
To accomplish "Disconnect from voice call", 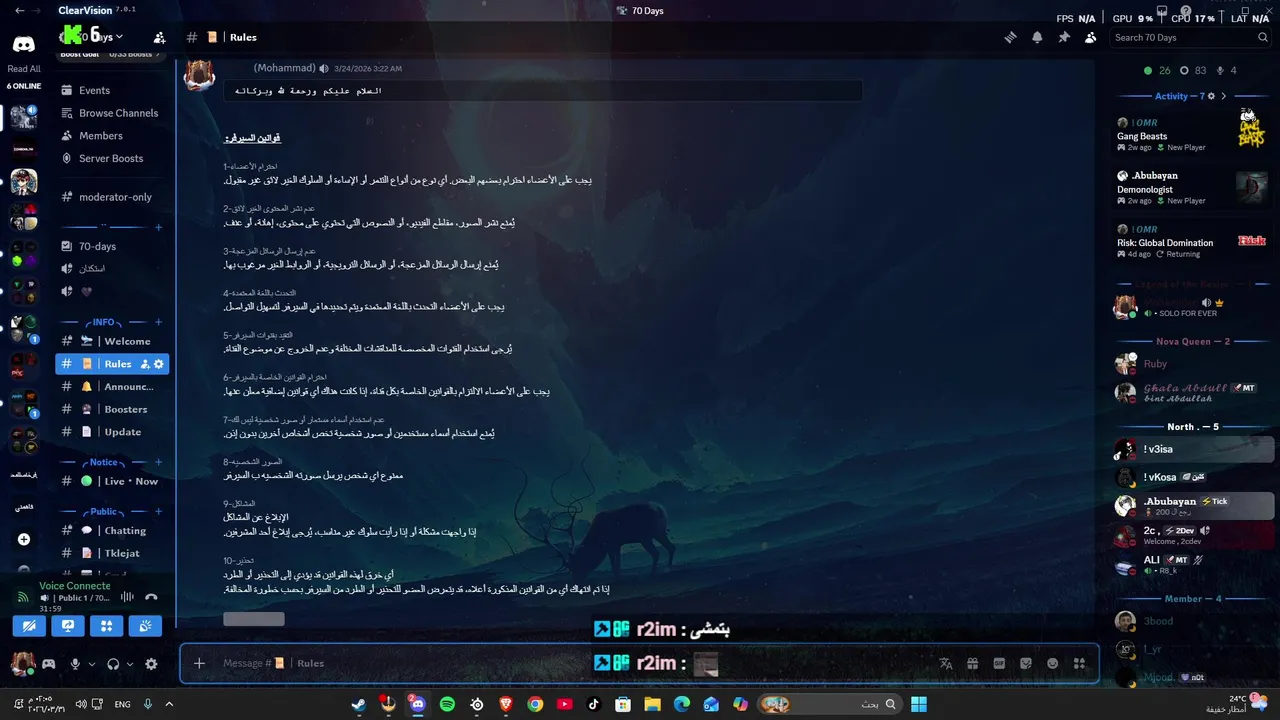I will [x=151, y=597].
